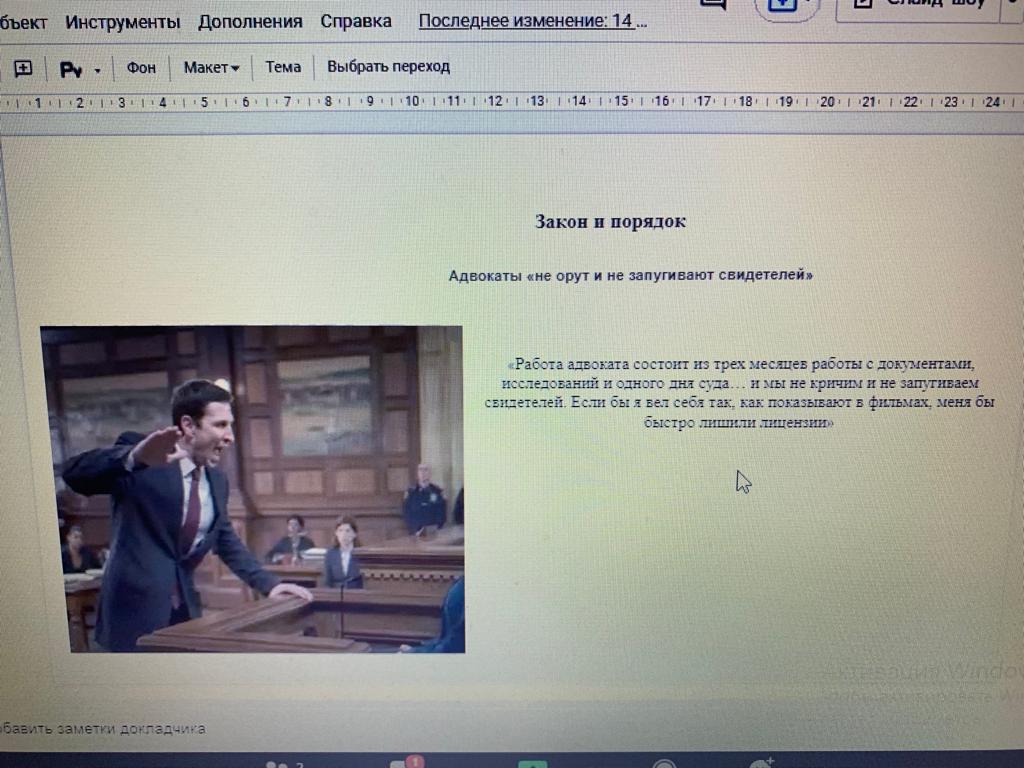This screenshot has width=1024, height=768.
Task: Click the add comment icon in toolbar
Action: coord(22,69)
